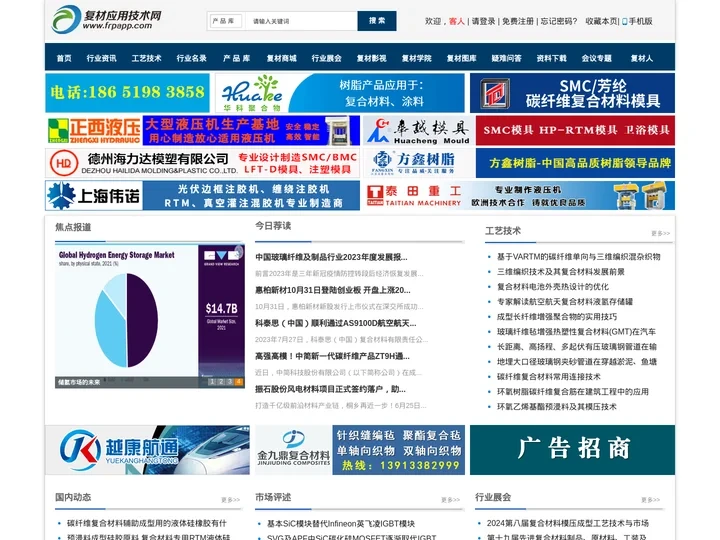Switch carousel to slide 3
The height and width of the screenshot is (540, 720).
point(230,382)
